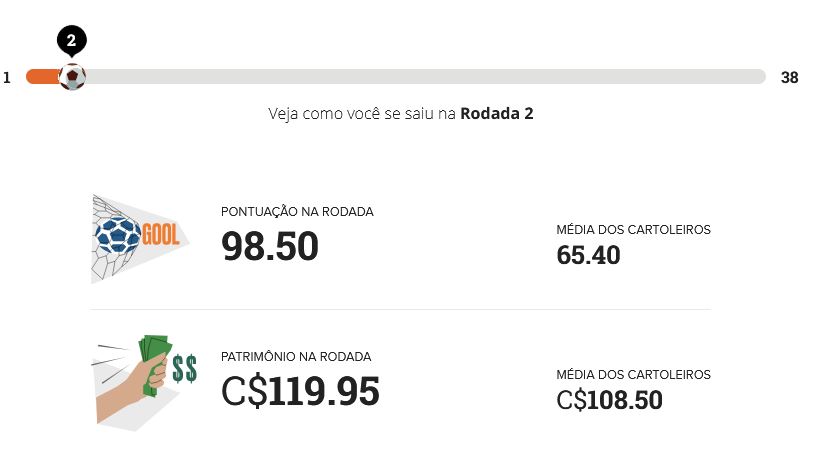This screenshot has height=454, width=833.
Task: Click the C$108.50 average patrimony value
Action: [x=609, y=401]
